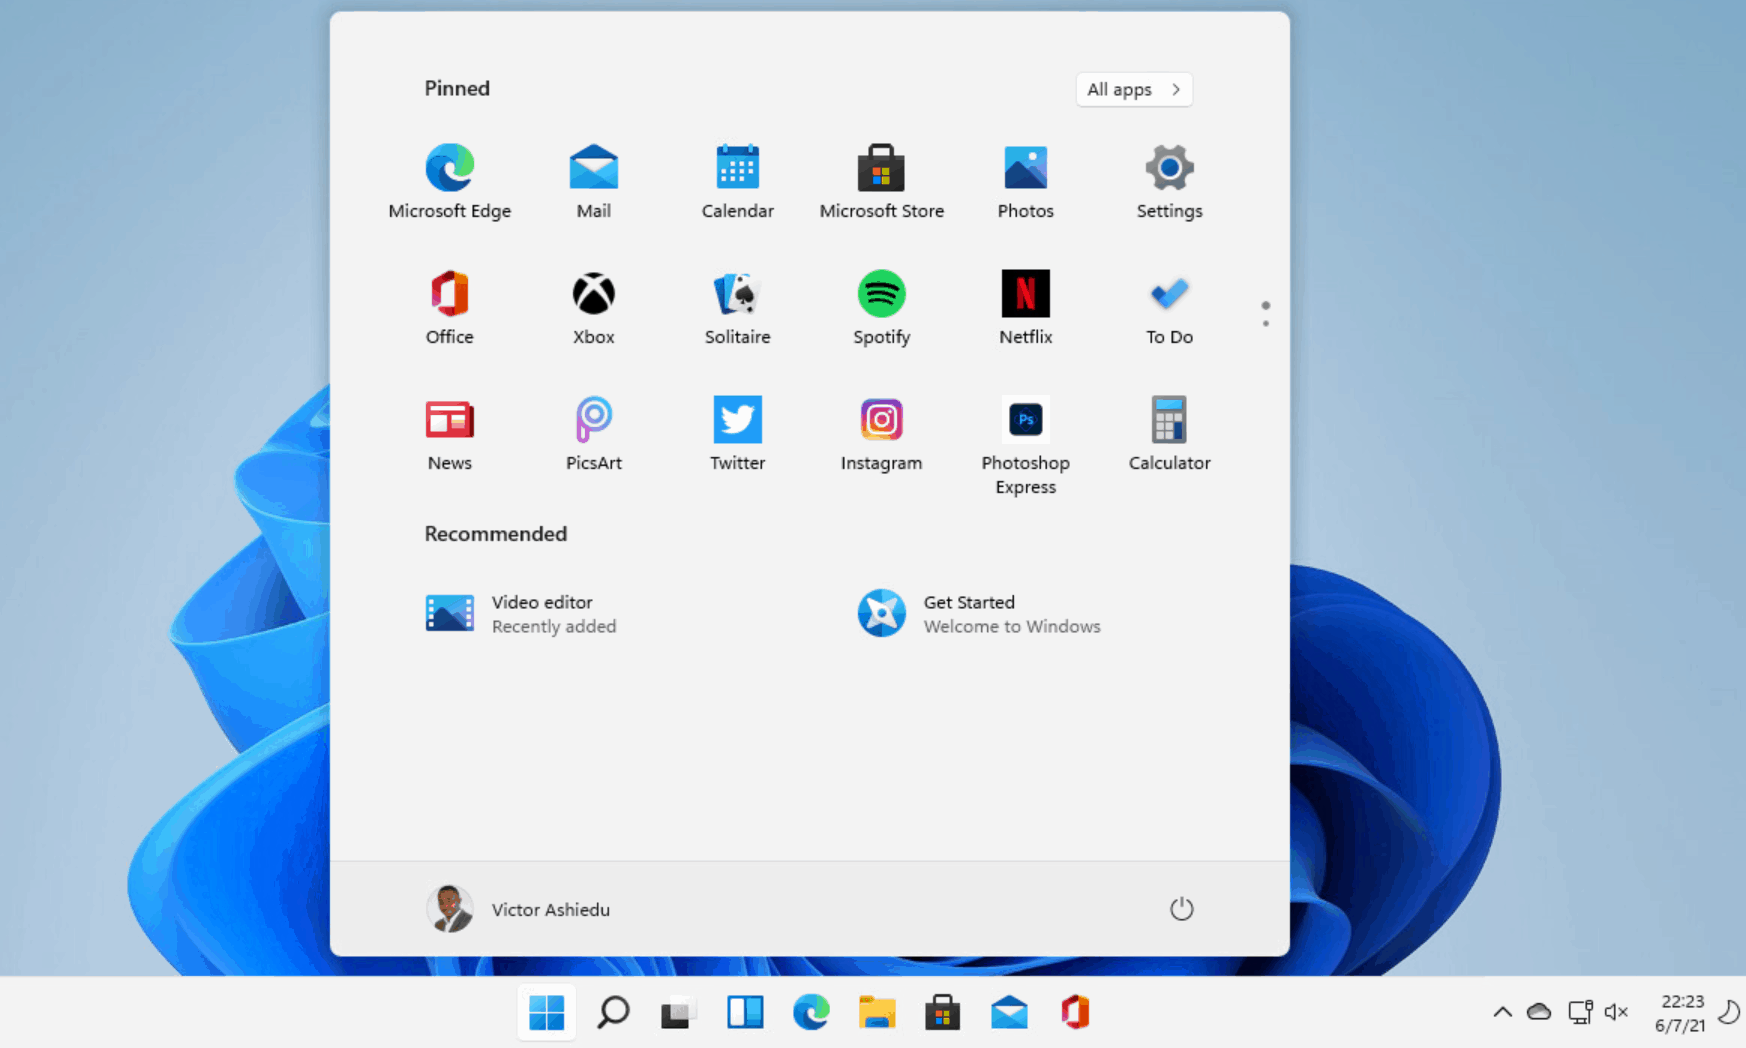Open Settings gear in pinned apps
Screen dimensions: 1746x1048
[1169, 182]
